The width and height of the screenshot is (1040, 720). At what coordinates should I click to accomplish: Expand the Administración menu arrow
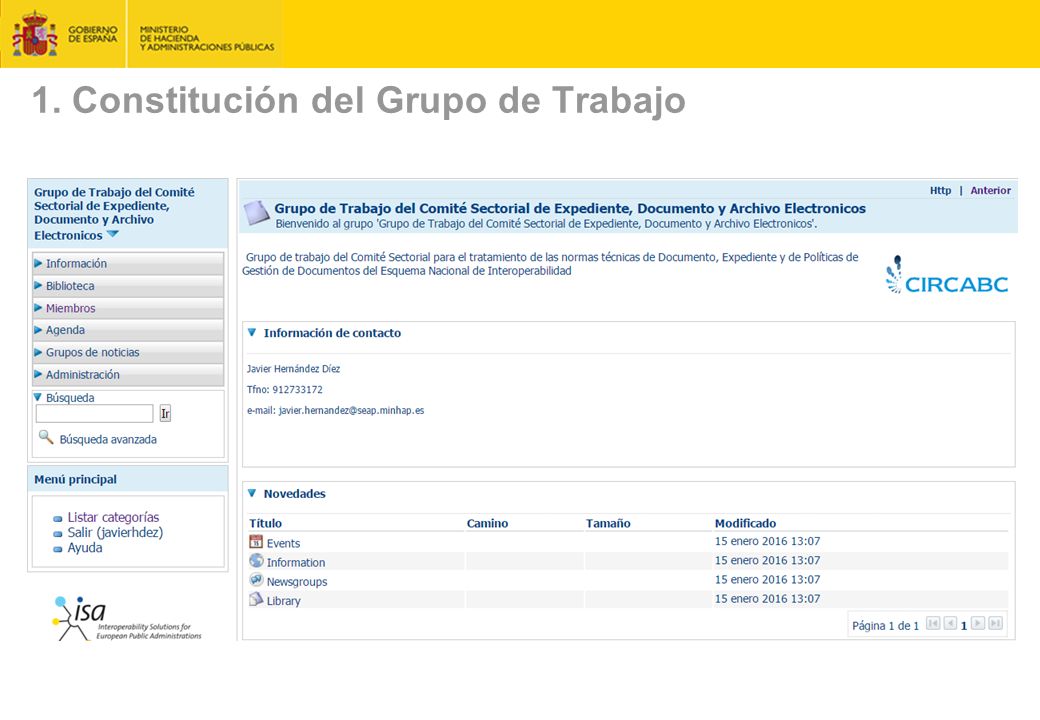point(38,374)
